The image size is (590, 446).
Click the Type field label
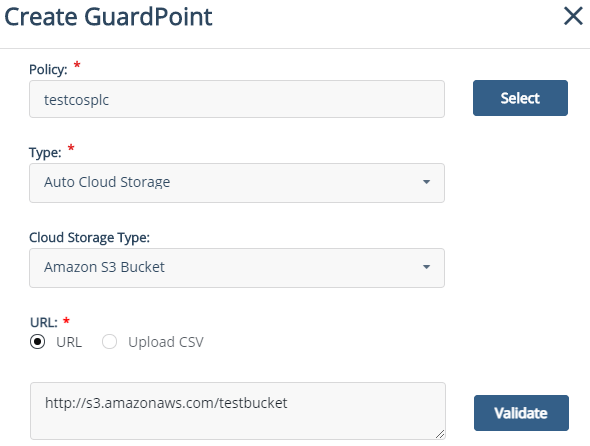coord(45,153)
